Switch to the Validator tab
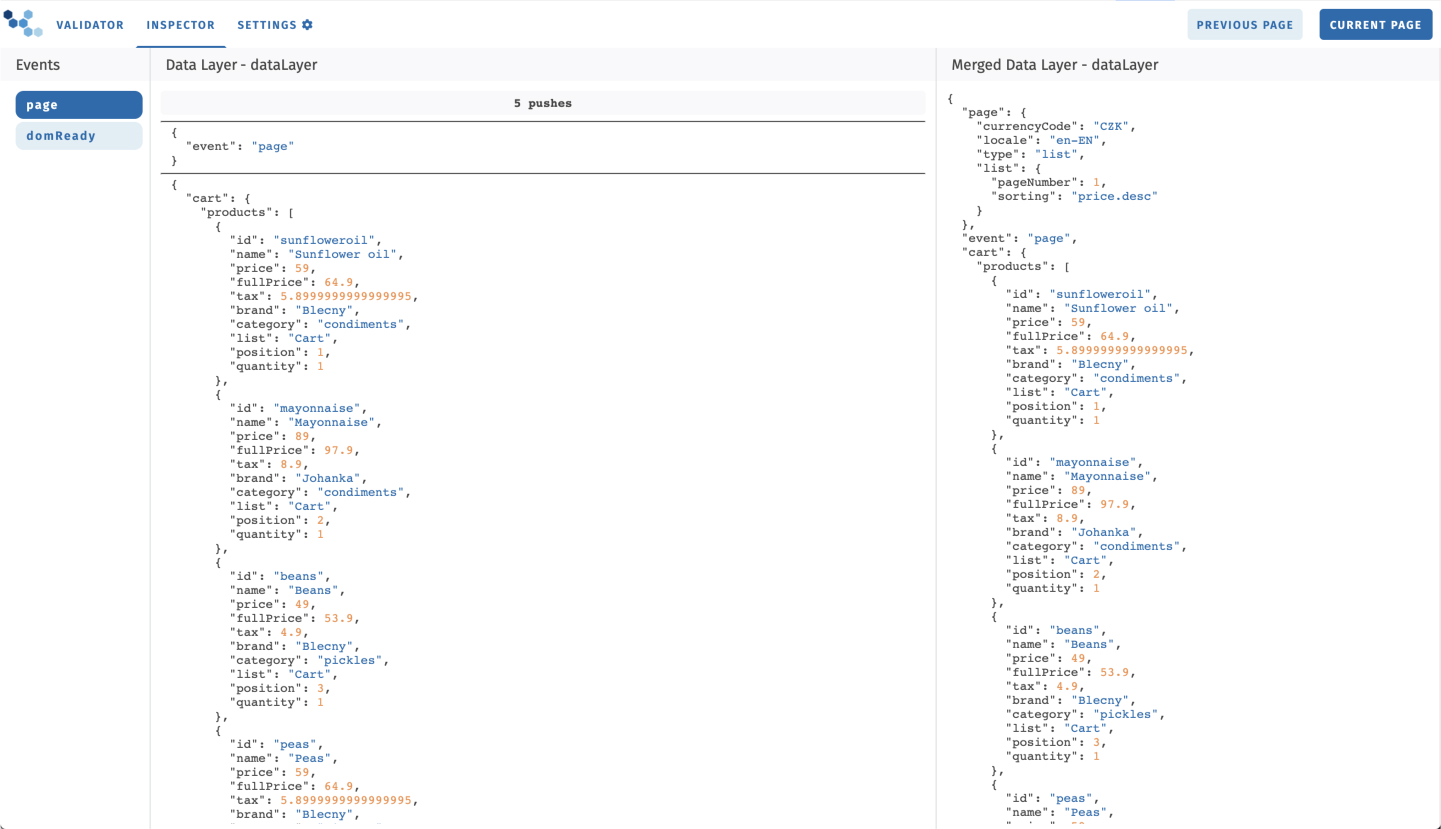This screenshot has width=1441, height=829. [91, 25]
